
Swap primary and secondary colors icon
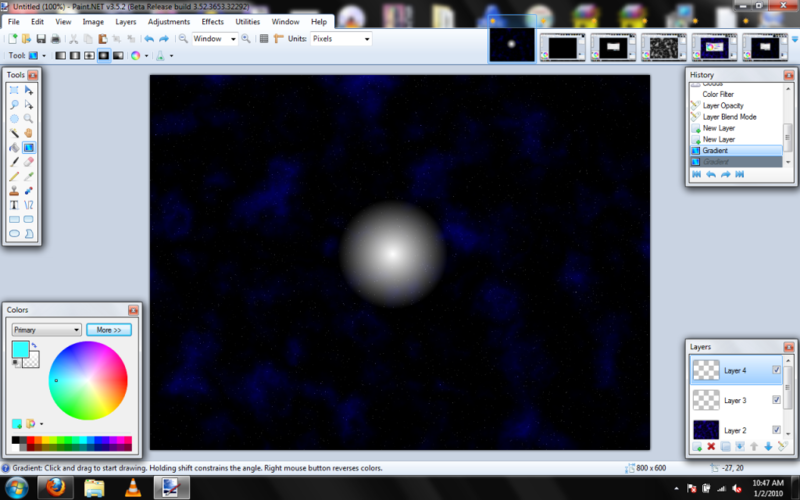coord(34,345)
